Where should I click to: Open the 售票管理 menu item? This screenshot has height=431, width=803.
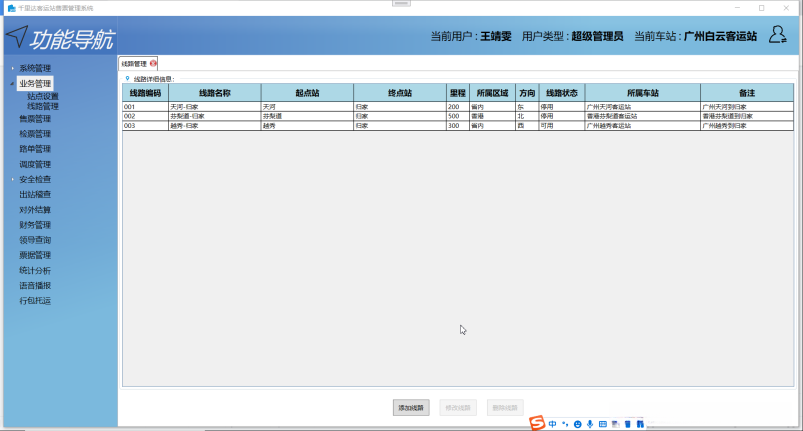click(x=35, y=119)
